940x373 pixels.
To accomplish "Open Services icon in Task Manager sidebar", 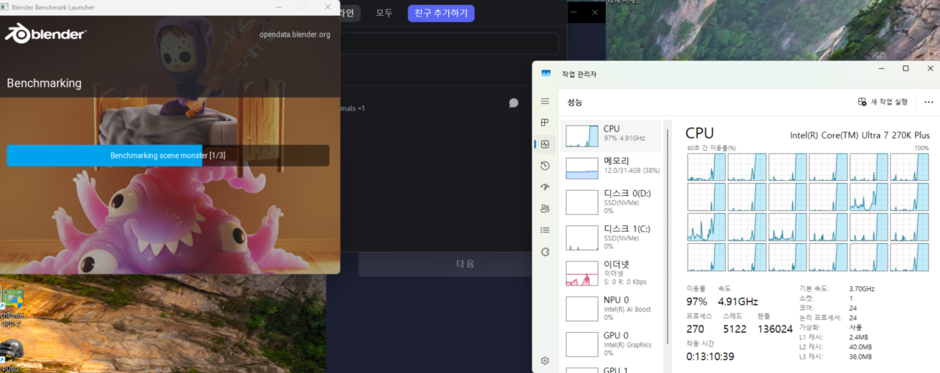I will [544, 252].
